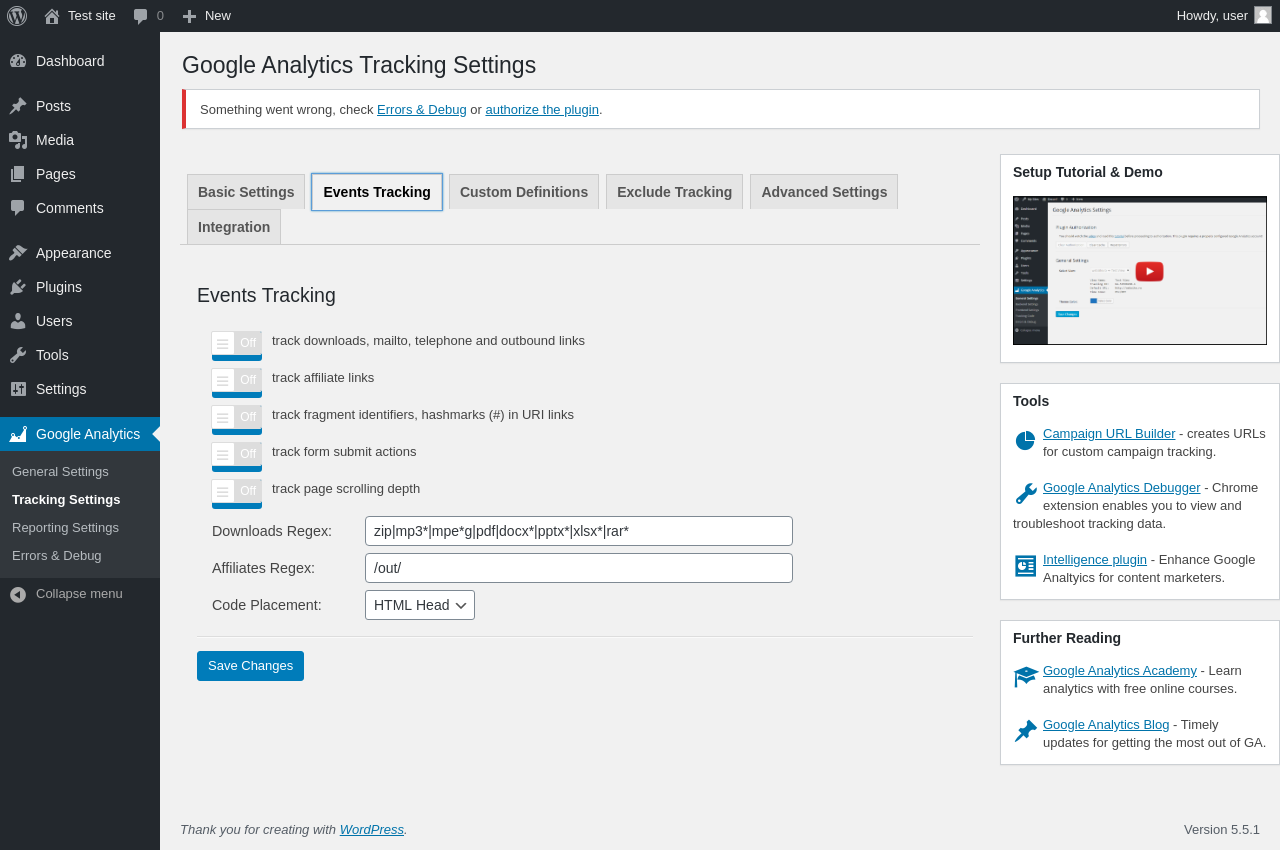Image resolution: width=1280 pixels, height=850 pixels.
Task: Click the Save Changes button
Action: (250, 666)
